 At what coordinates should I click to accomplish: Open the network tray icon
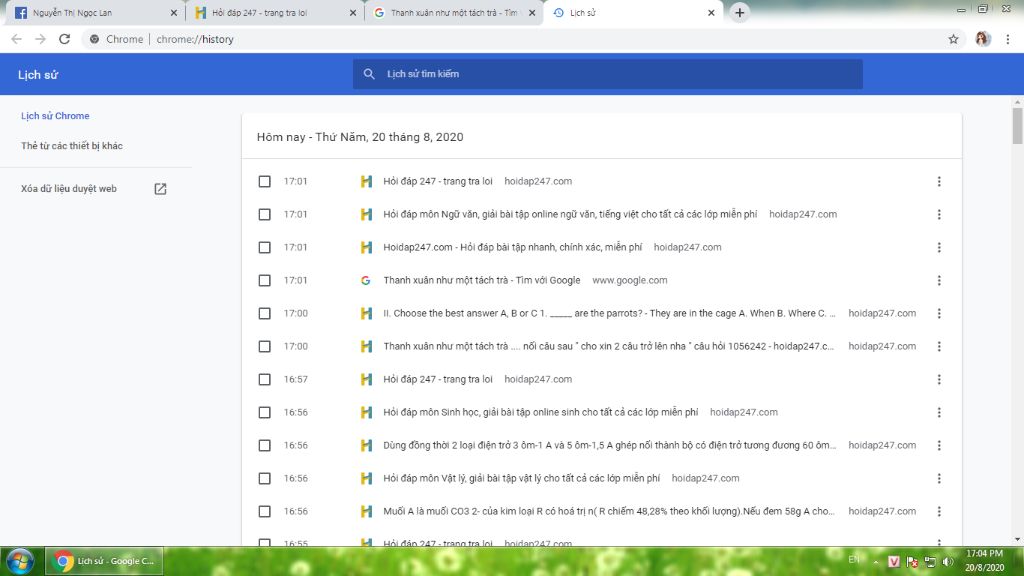pyautogui.click(x=930, y=561)
